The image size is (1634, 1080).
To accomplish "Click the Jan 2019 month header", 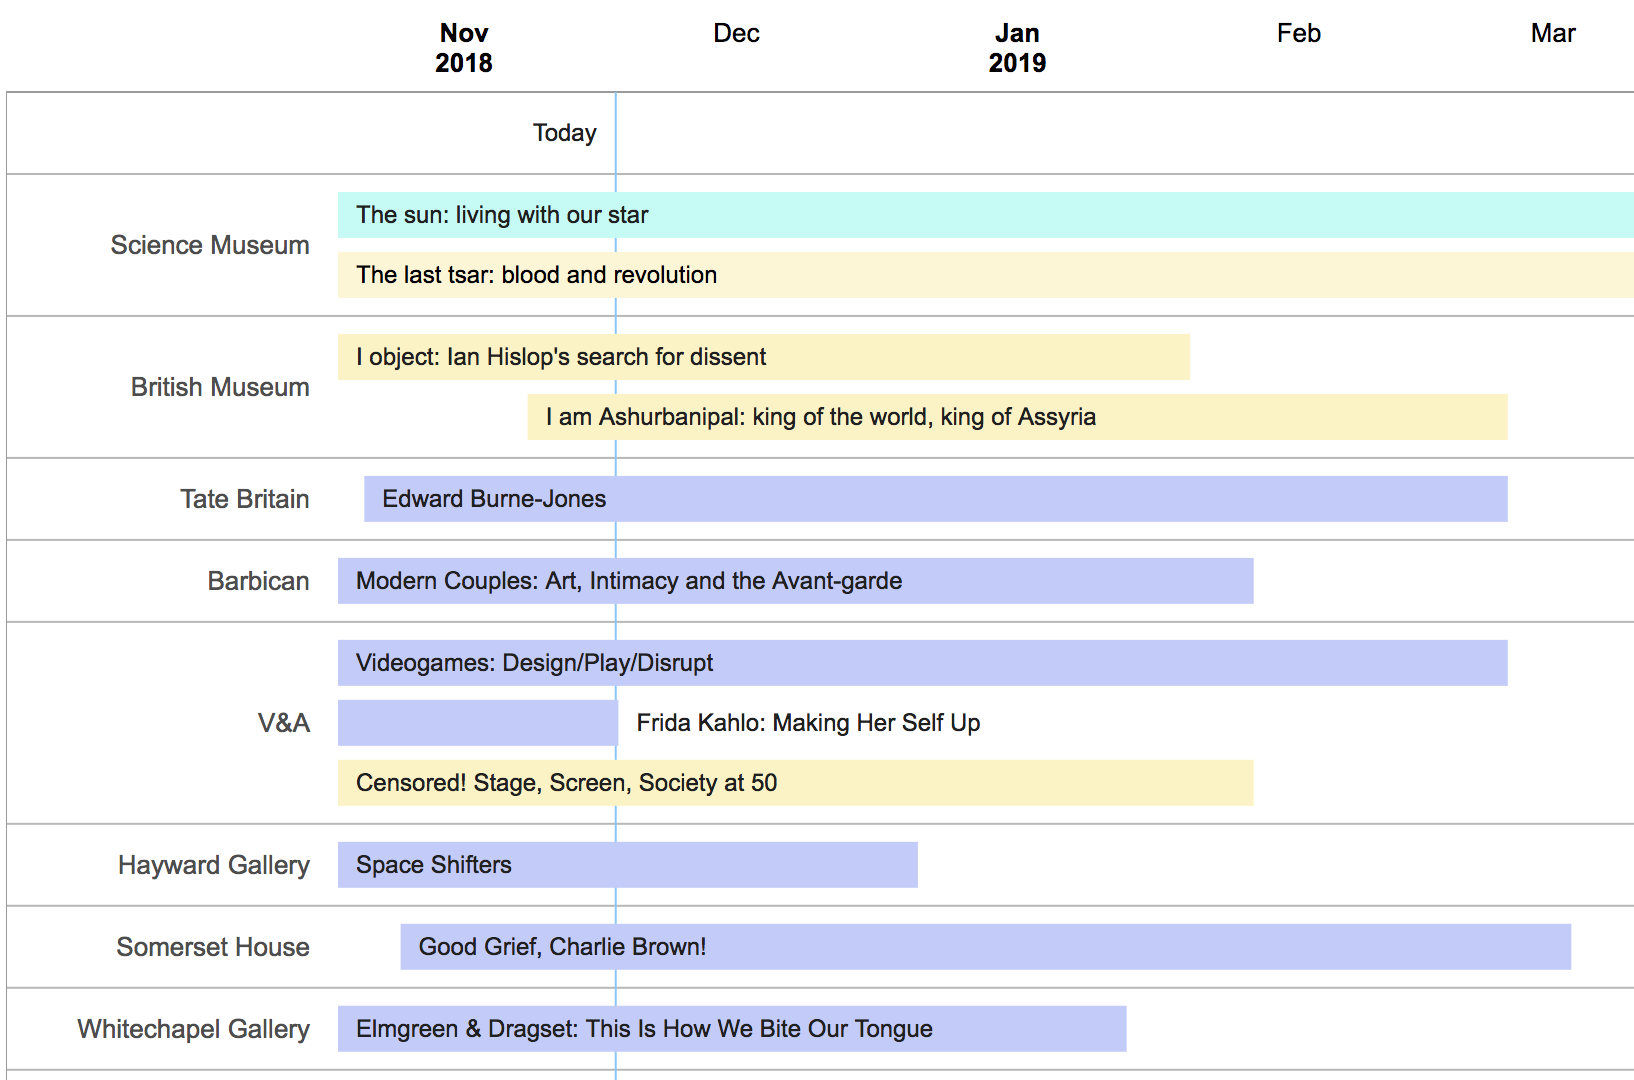I will pyautogui.click(x=1017, y=48).
